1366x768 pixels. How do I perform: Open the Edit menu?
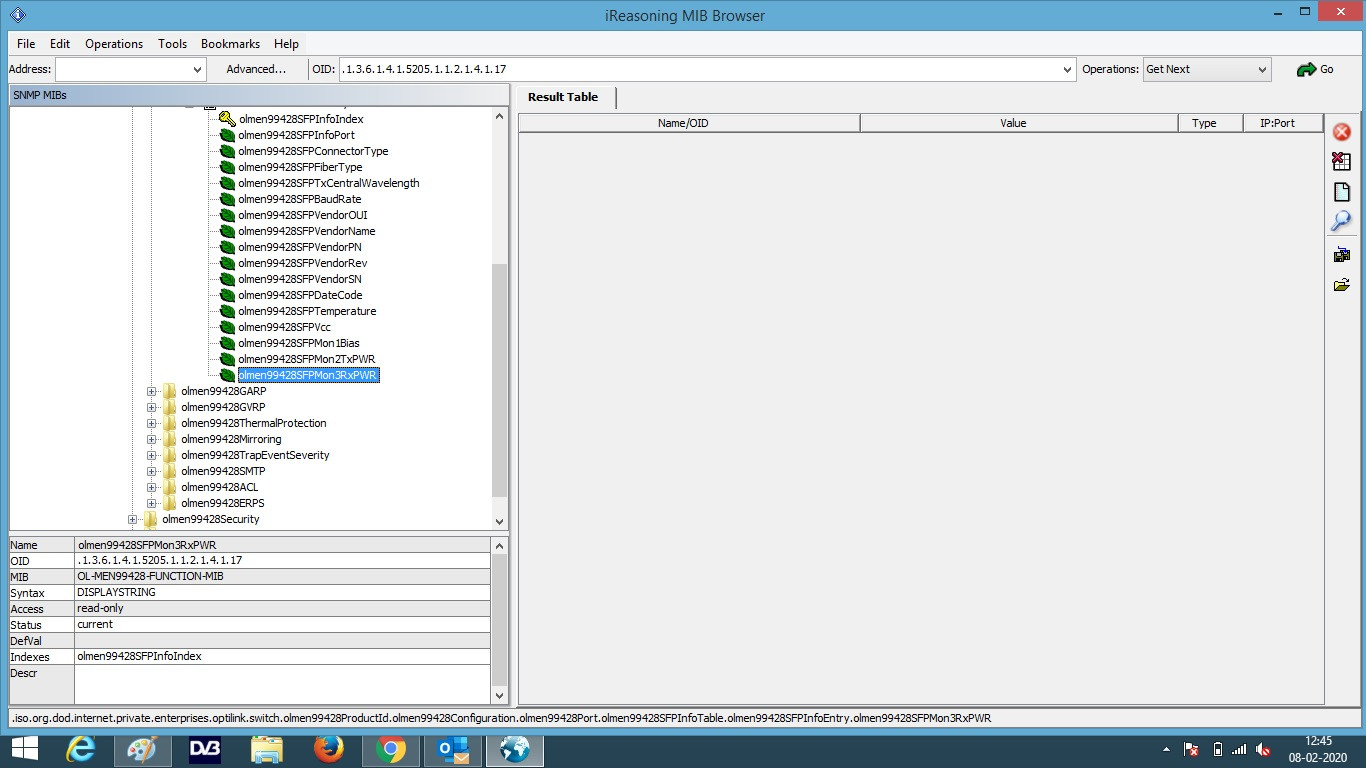(x=60, y=44)
